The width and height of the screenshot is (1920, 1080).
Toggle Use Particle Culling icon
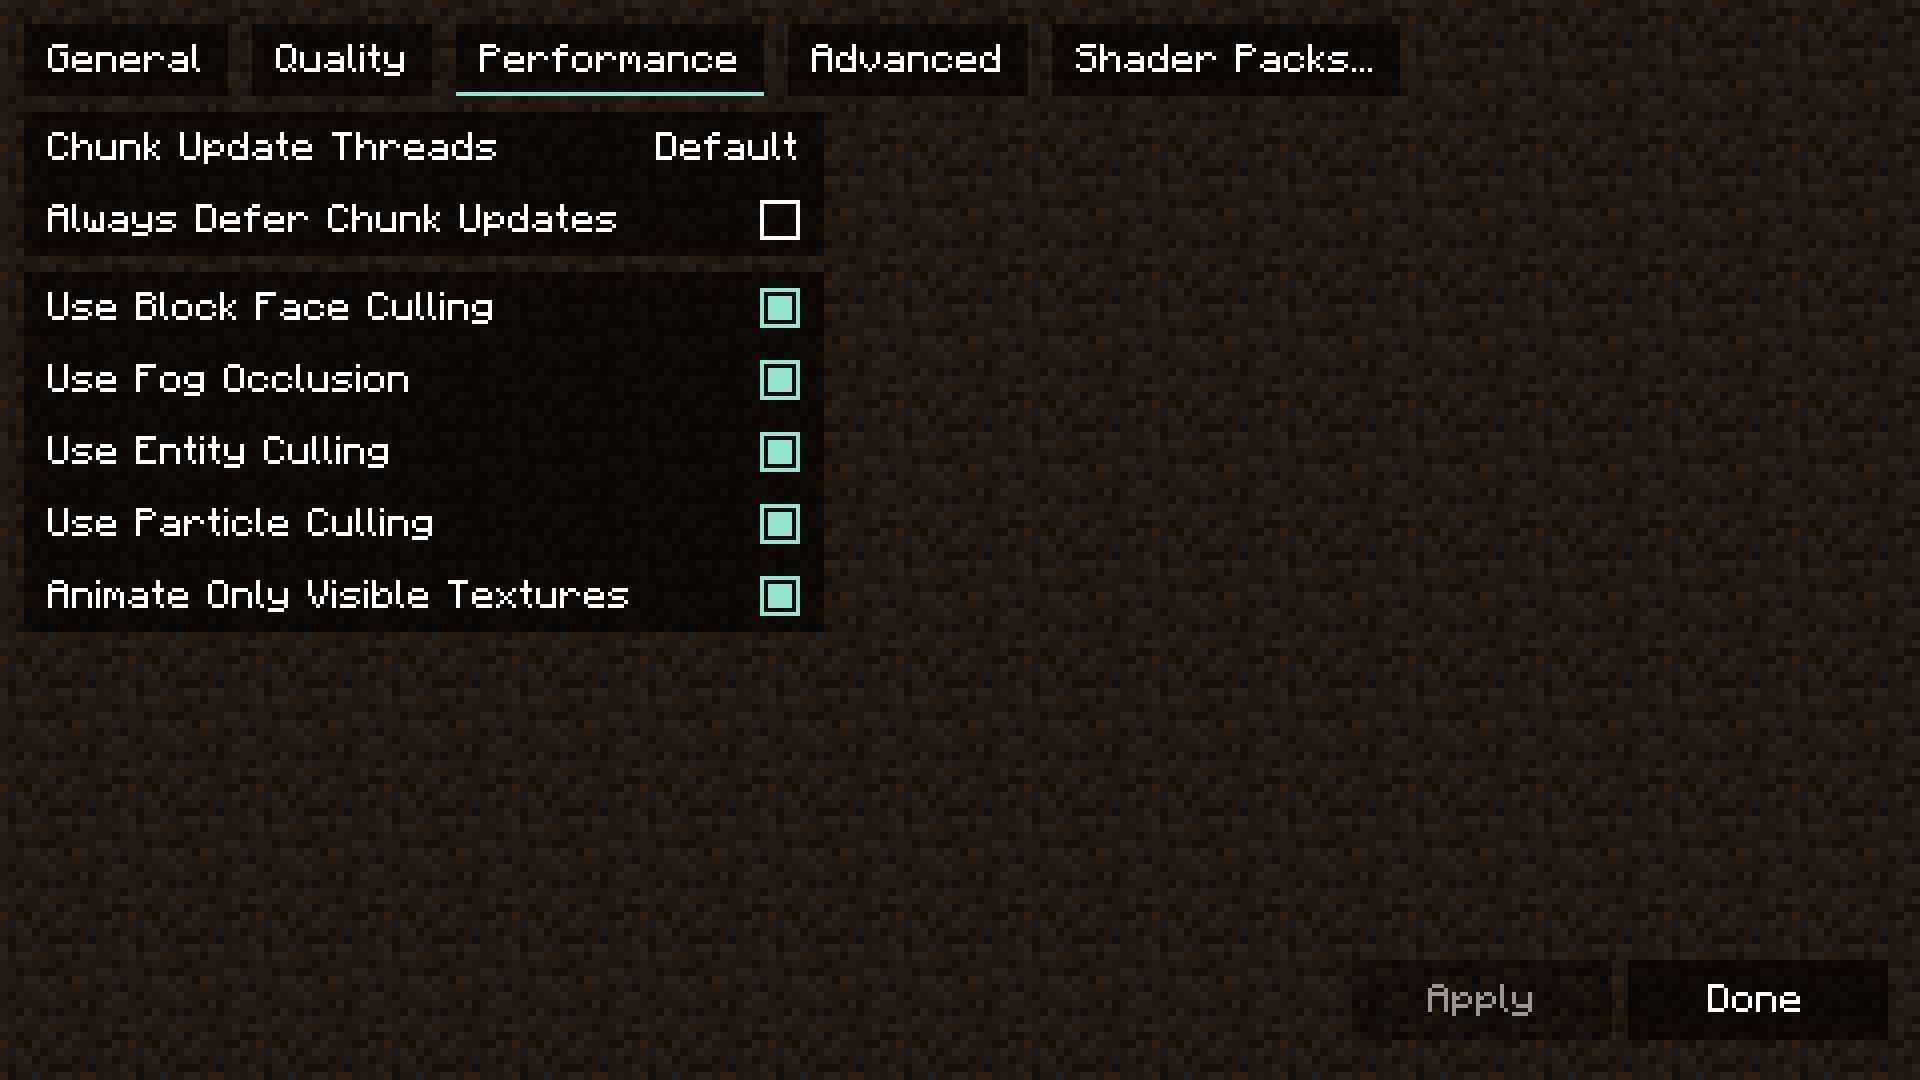pyautogui.click(x=779, y=522)
